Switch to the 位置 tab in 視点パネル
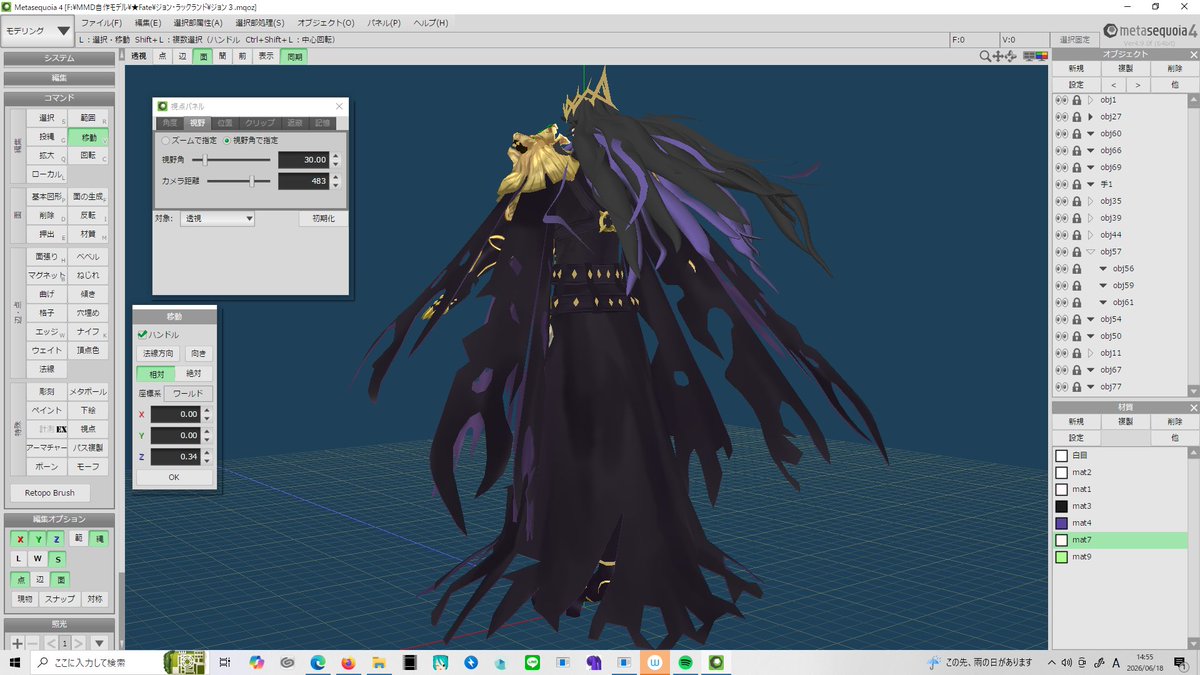 225,122
